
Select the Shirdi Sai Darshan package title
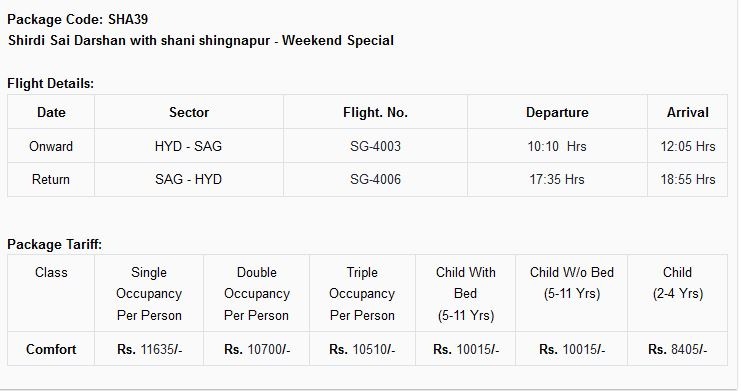tap(201, 40)
